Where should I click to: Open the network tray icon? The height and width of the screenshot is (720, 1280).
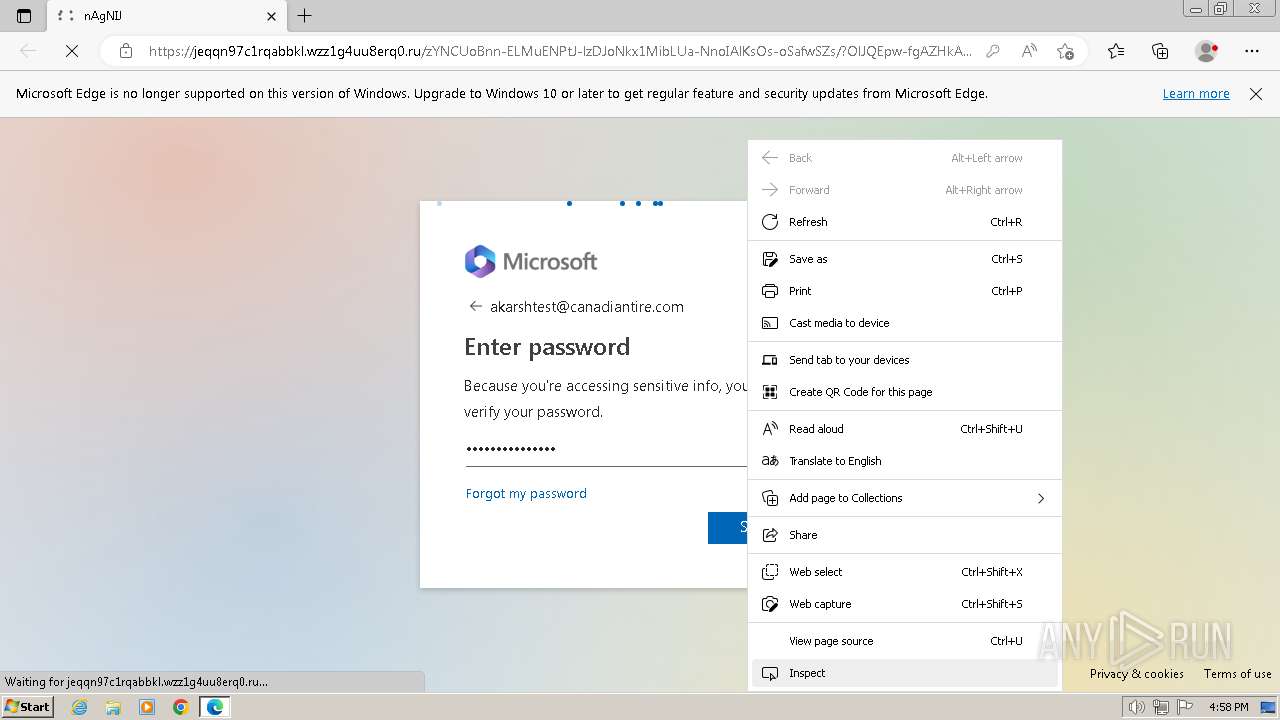click(x=1160, y=707)
